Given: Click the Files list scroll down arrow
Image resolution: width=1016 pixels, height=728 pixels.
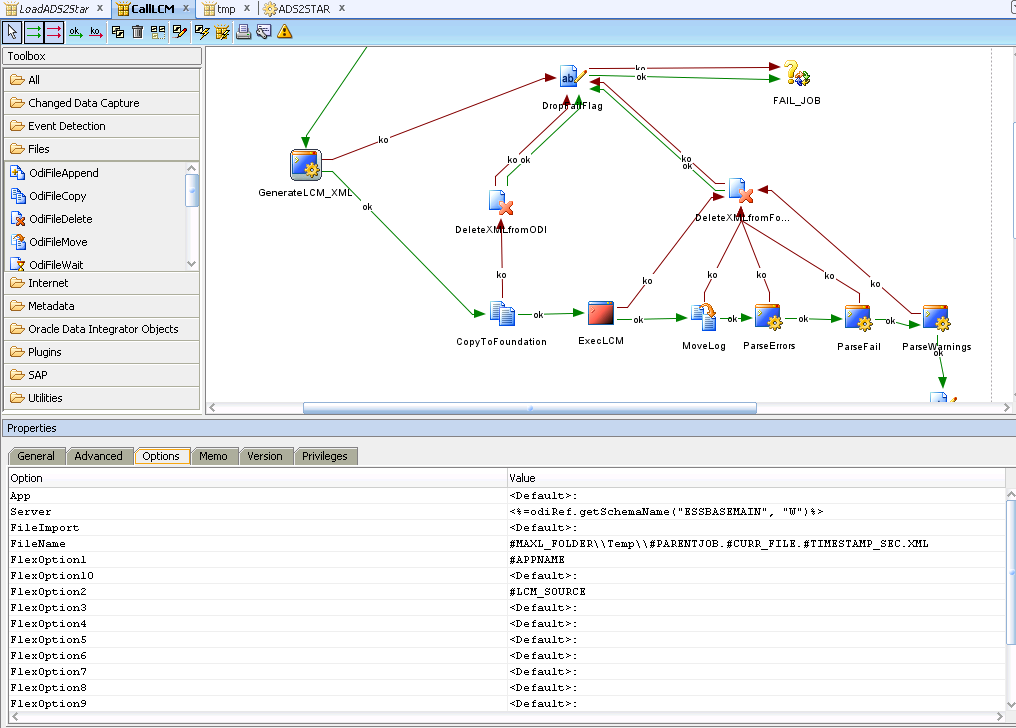Looking at the screenshot, I should pos(191,264).
